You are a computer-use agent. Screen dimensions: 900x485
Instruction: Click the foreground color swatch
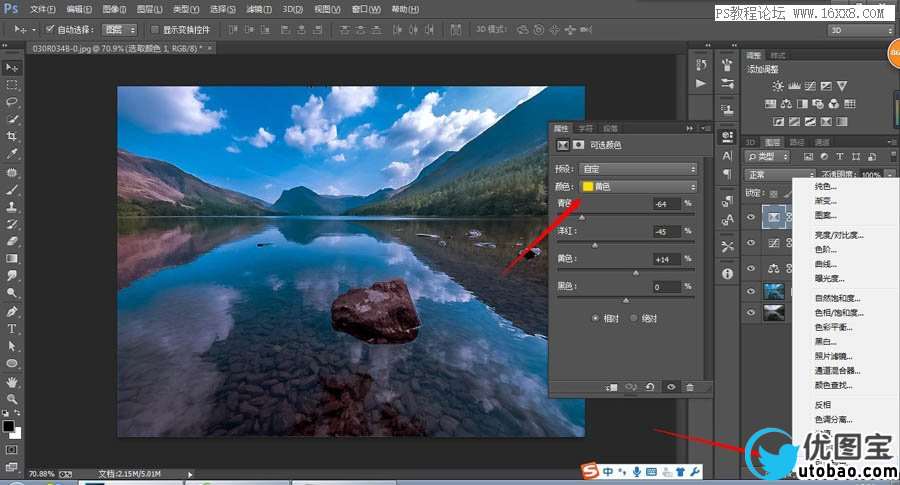pos(8,425)
